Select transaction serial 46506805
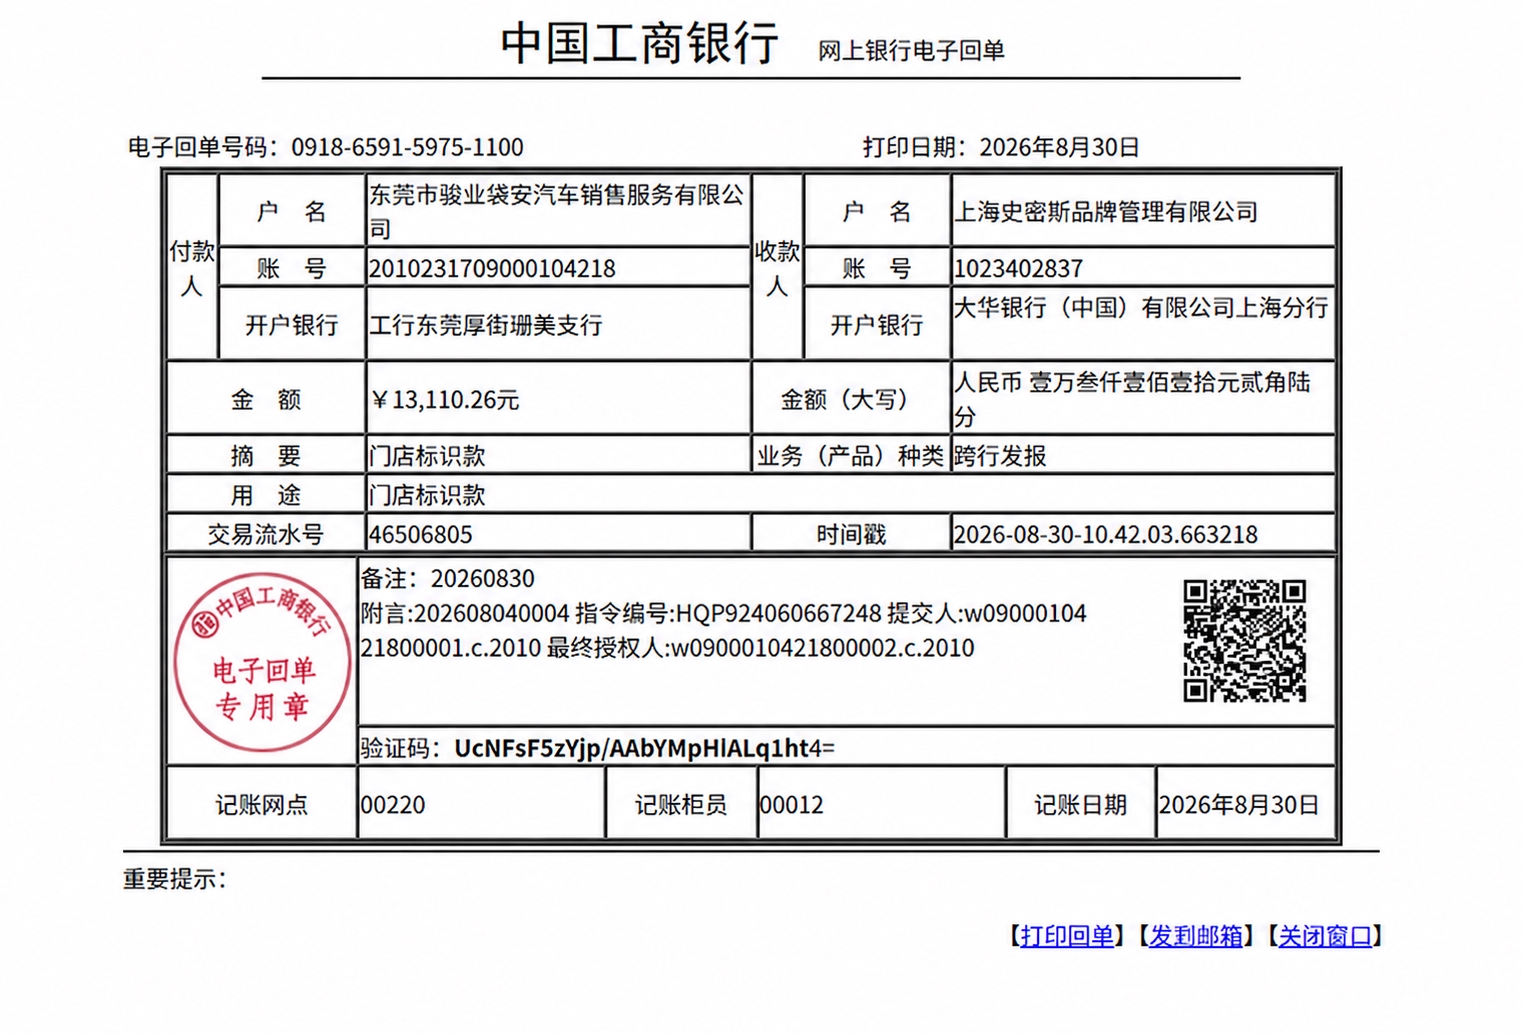The image size is (1523, 1033). click(420, 535)
